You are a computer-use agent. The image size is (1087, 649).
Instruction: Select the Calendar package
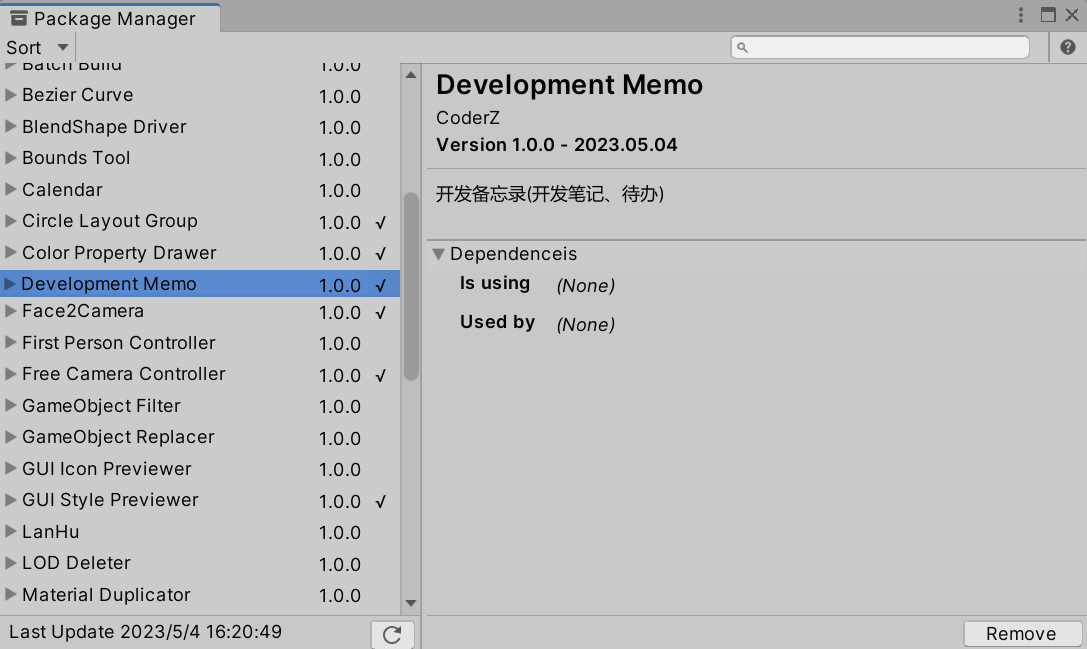[x=200, y=190]
